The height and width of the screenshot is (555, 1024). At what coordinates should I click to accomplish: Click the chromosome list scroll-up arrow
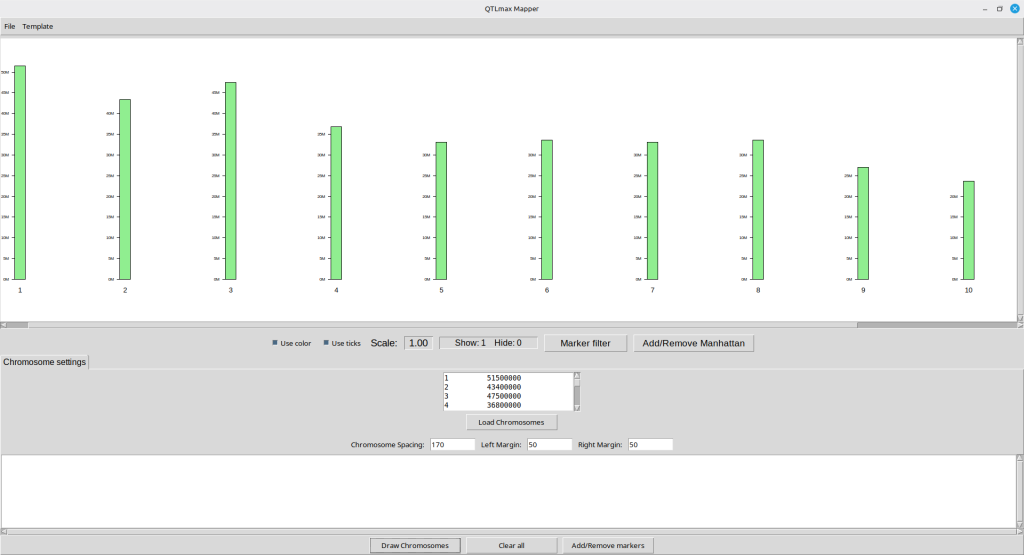tap(577, 377)
